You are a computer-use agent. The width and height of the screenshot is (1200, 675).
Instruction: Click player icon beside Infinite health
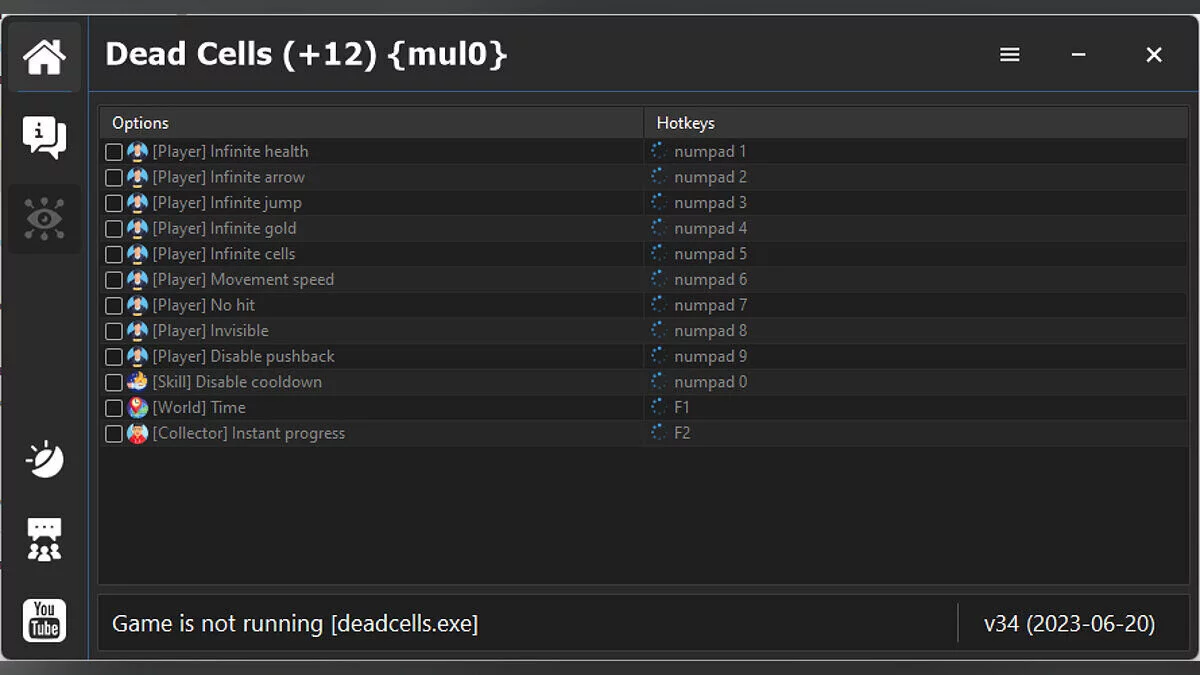pos(138,152)
